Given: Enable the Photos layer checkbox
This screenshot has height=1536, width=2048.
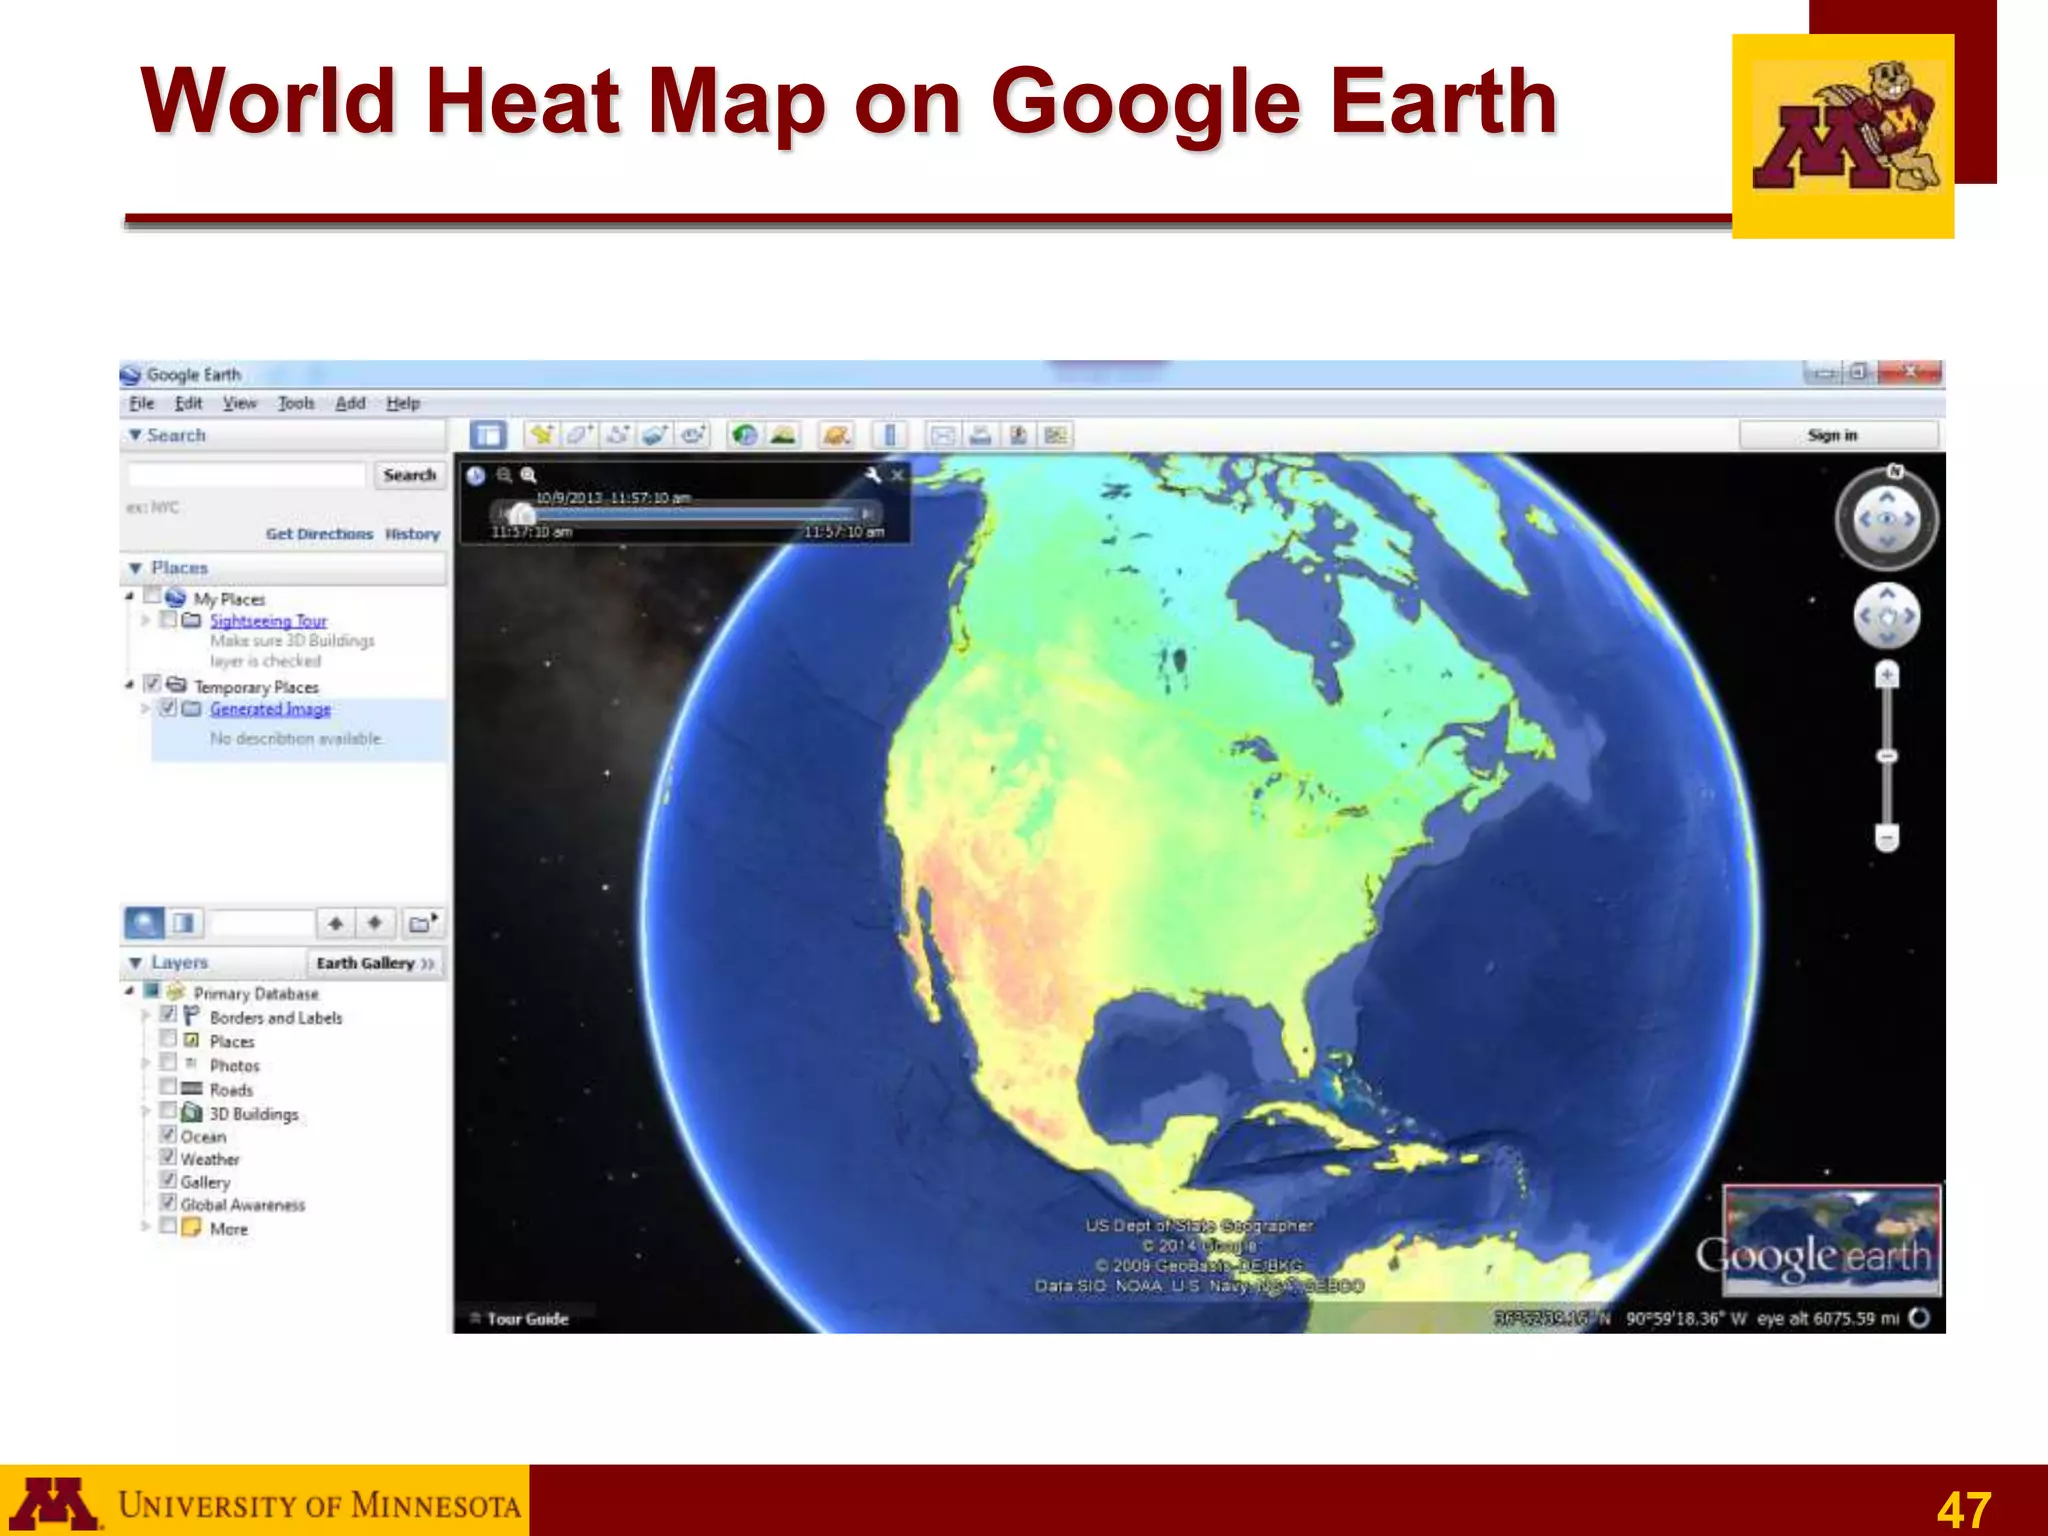Looking at the screenshot, I should (x=168, y=1063).
